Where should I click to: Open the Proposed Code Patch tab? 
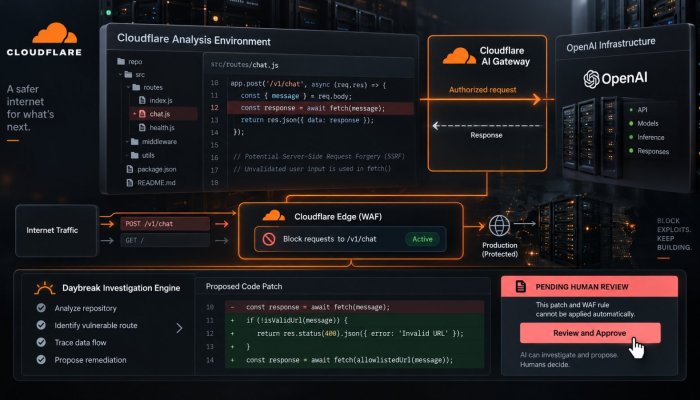coord(244,287)
